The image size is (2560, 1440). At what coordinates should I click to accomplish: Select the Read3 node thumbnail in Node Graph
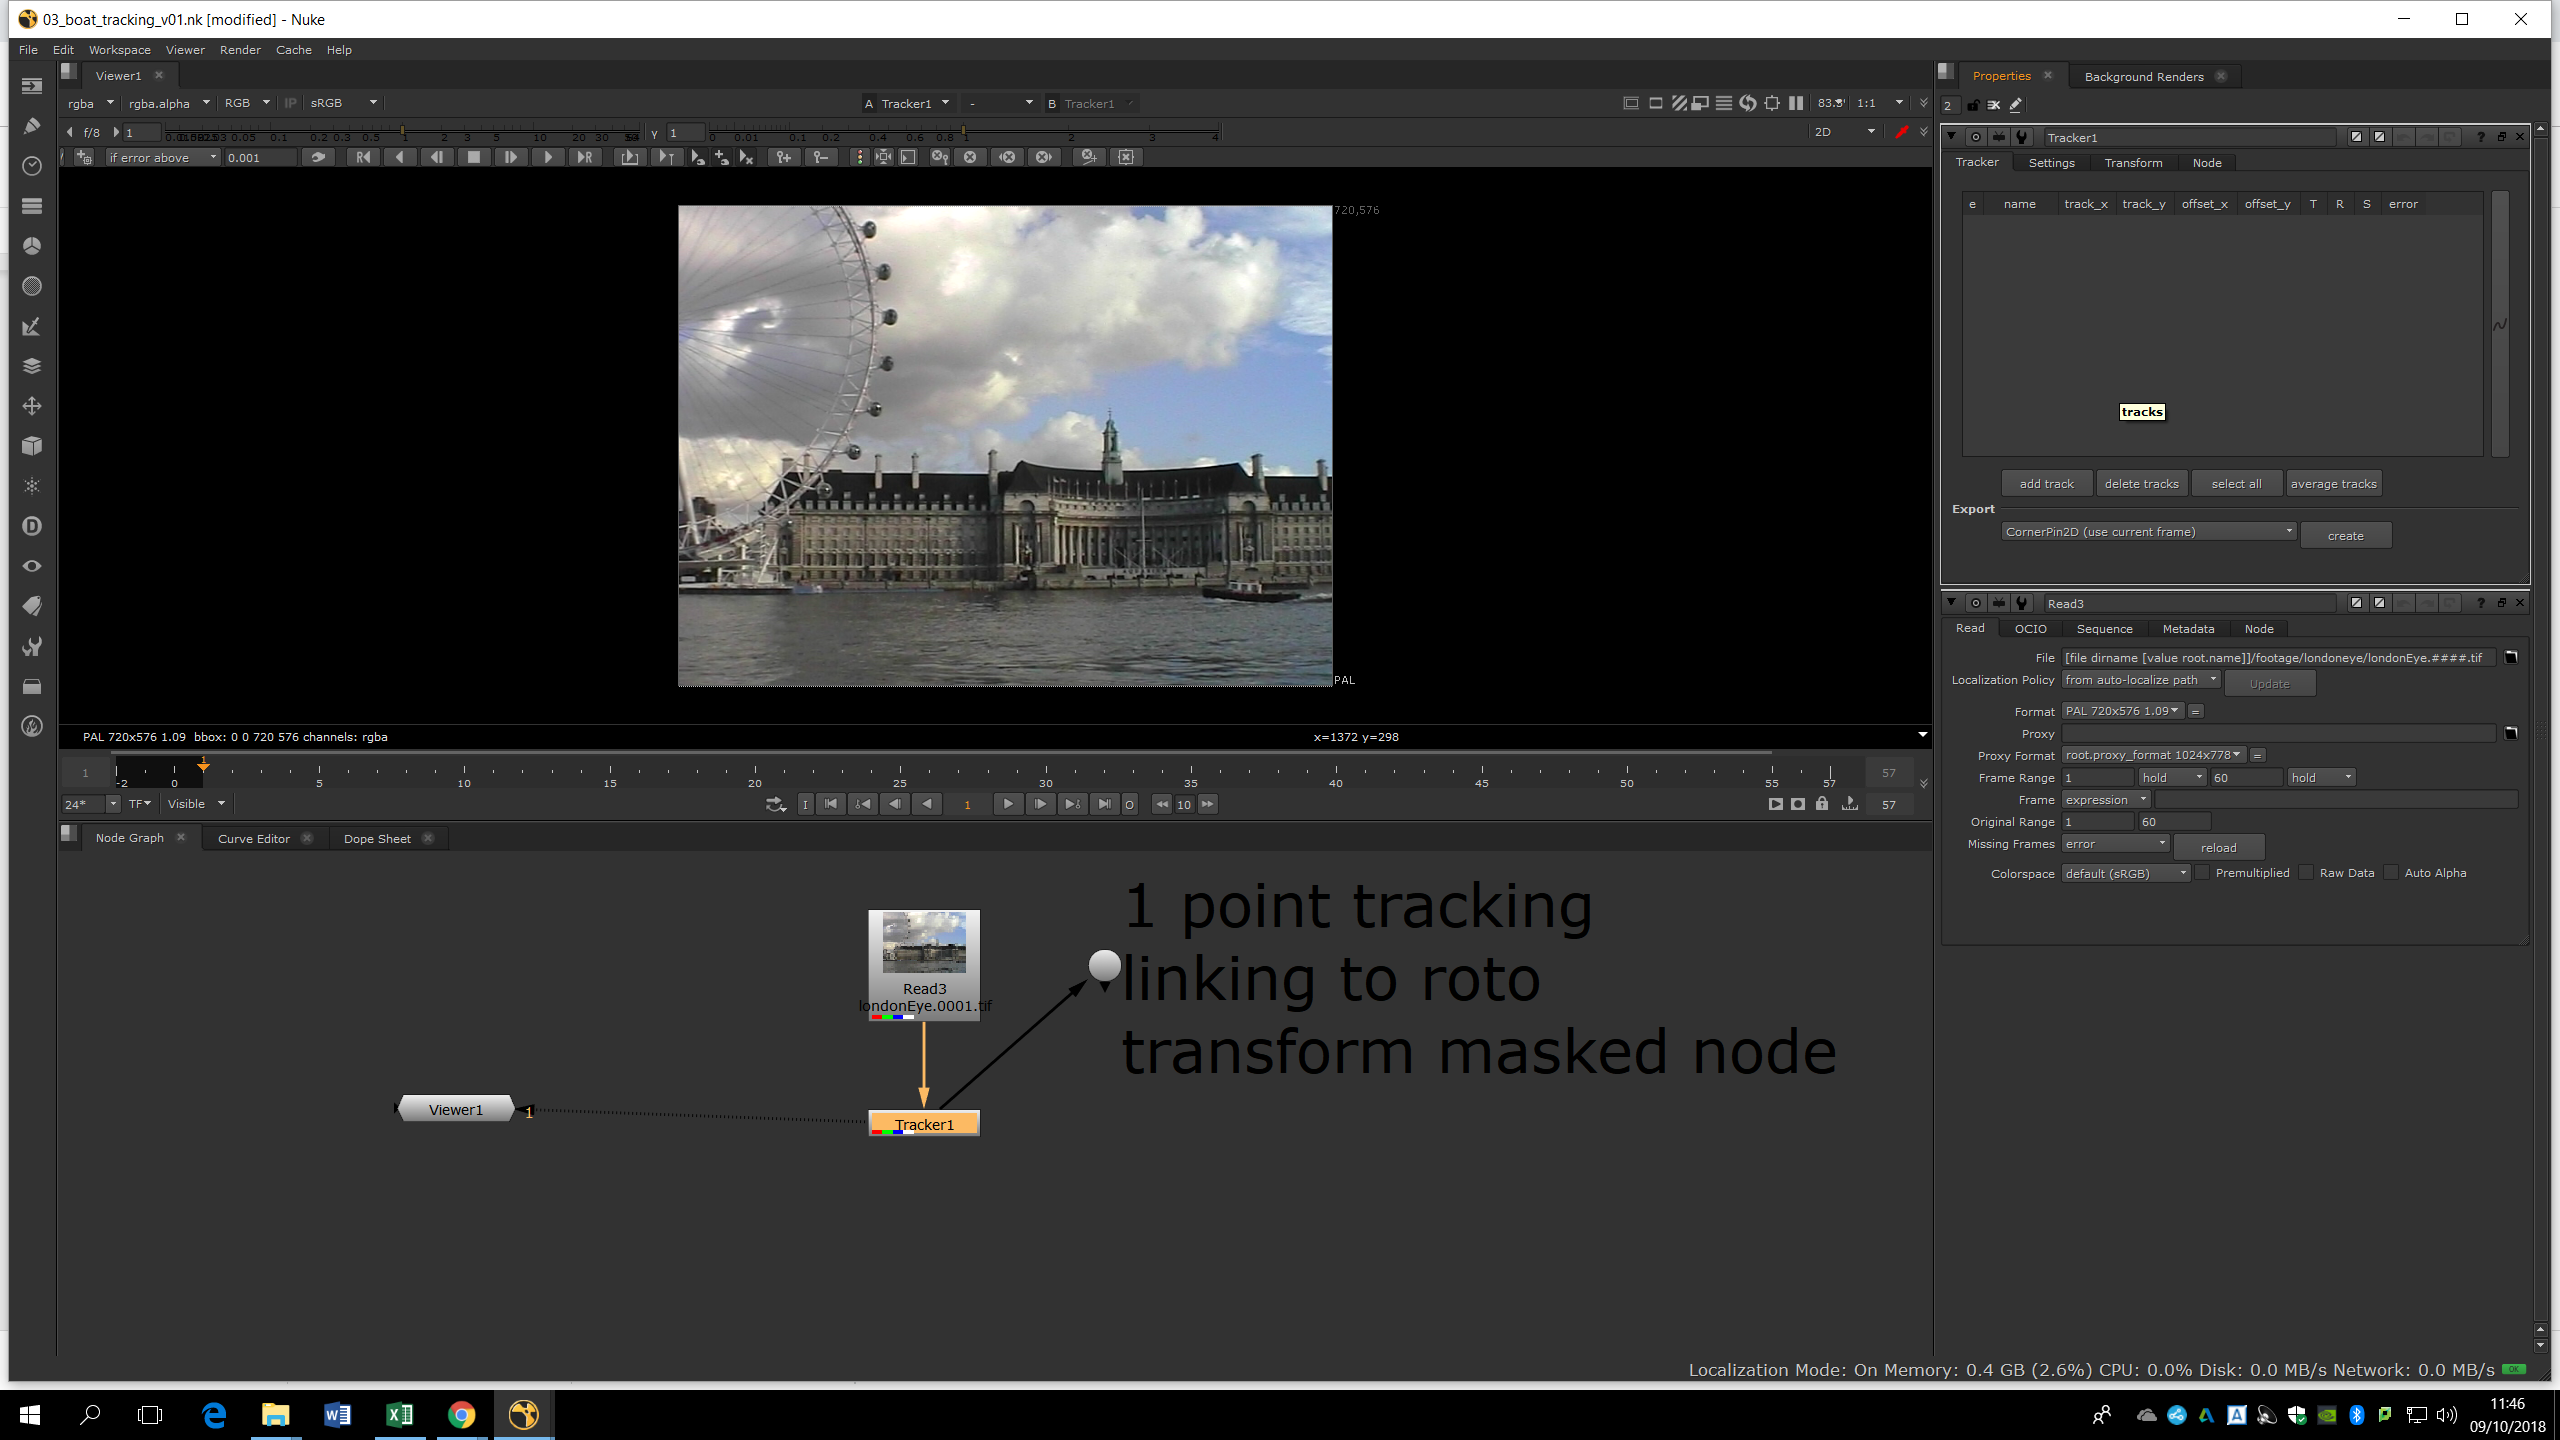[x=924, y=942]
